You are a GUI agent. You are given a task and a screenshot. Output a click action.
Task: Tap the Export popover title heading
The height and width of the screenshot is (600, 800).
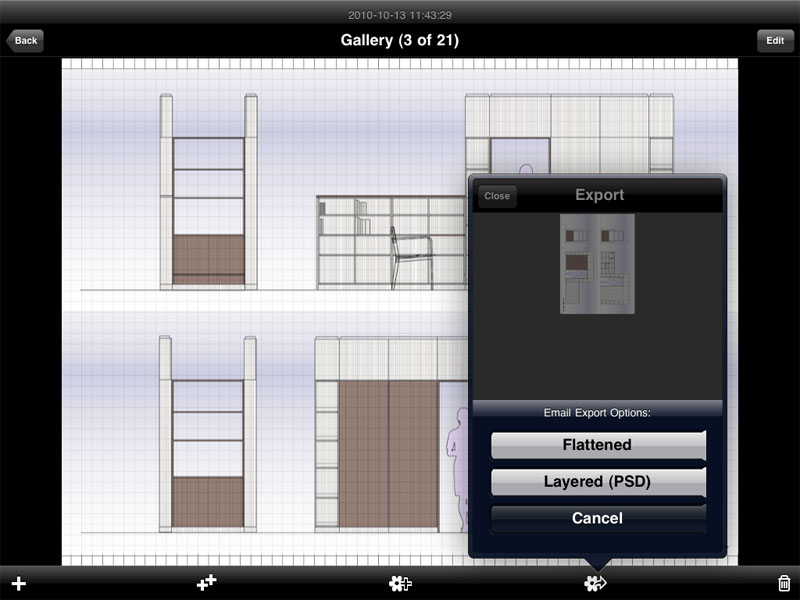pos(600,195)
